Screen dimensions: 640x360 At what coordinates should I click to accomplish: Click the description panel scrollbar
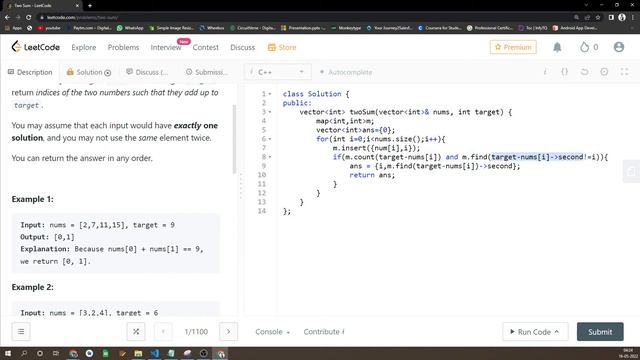(234, 139)
